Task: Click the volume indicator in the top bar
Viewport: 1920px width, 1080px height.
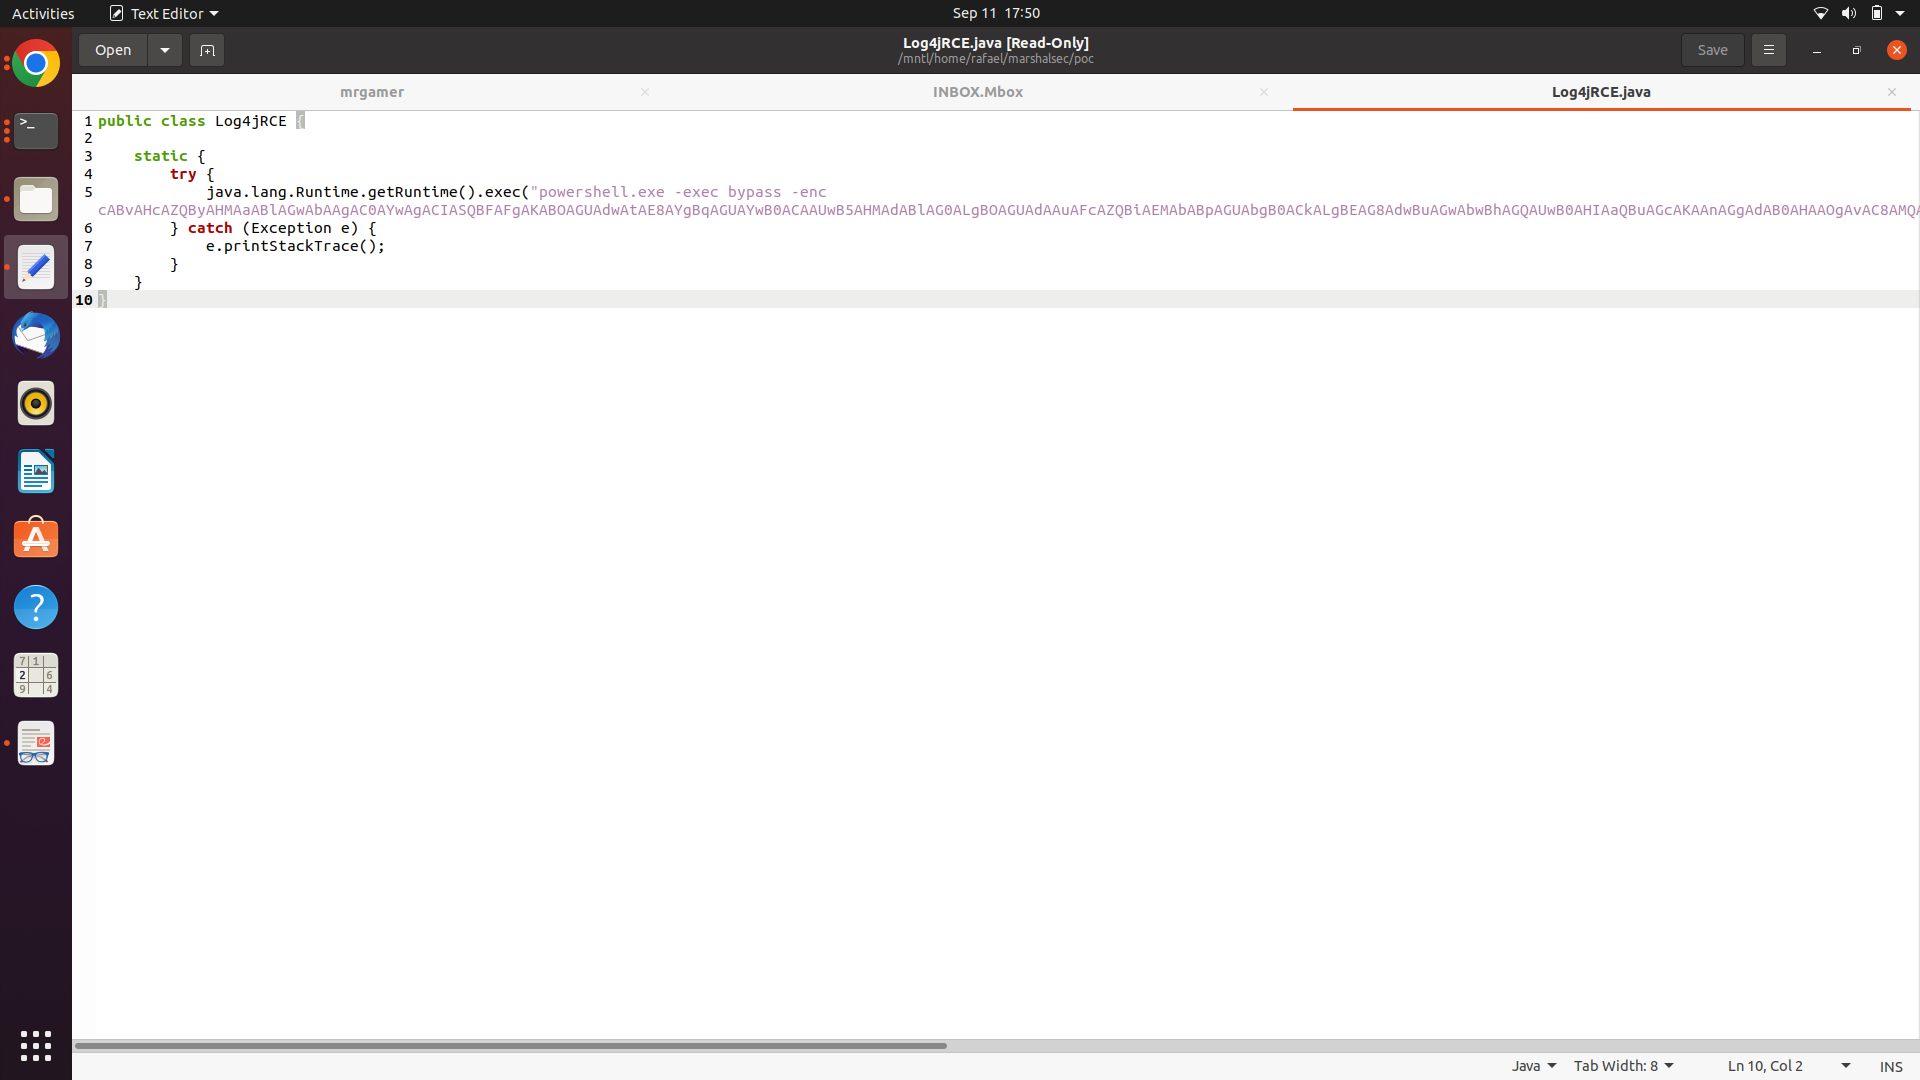Action: pos(1849,13)
